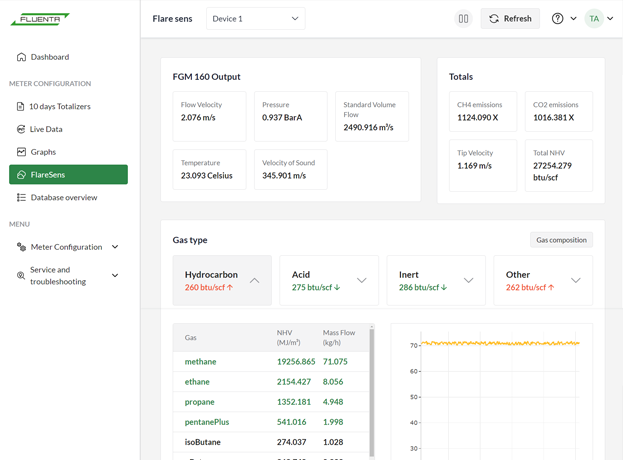This screenshot has width=623, height=460.
Task: Pause live updates with the pause button
Action: [463, 19]
